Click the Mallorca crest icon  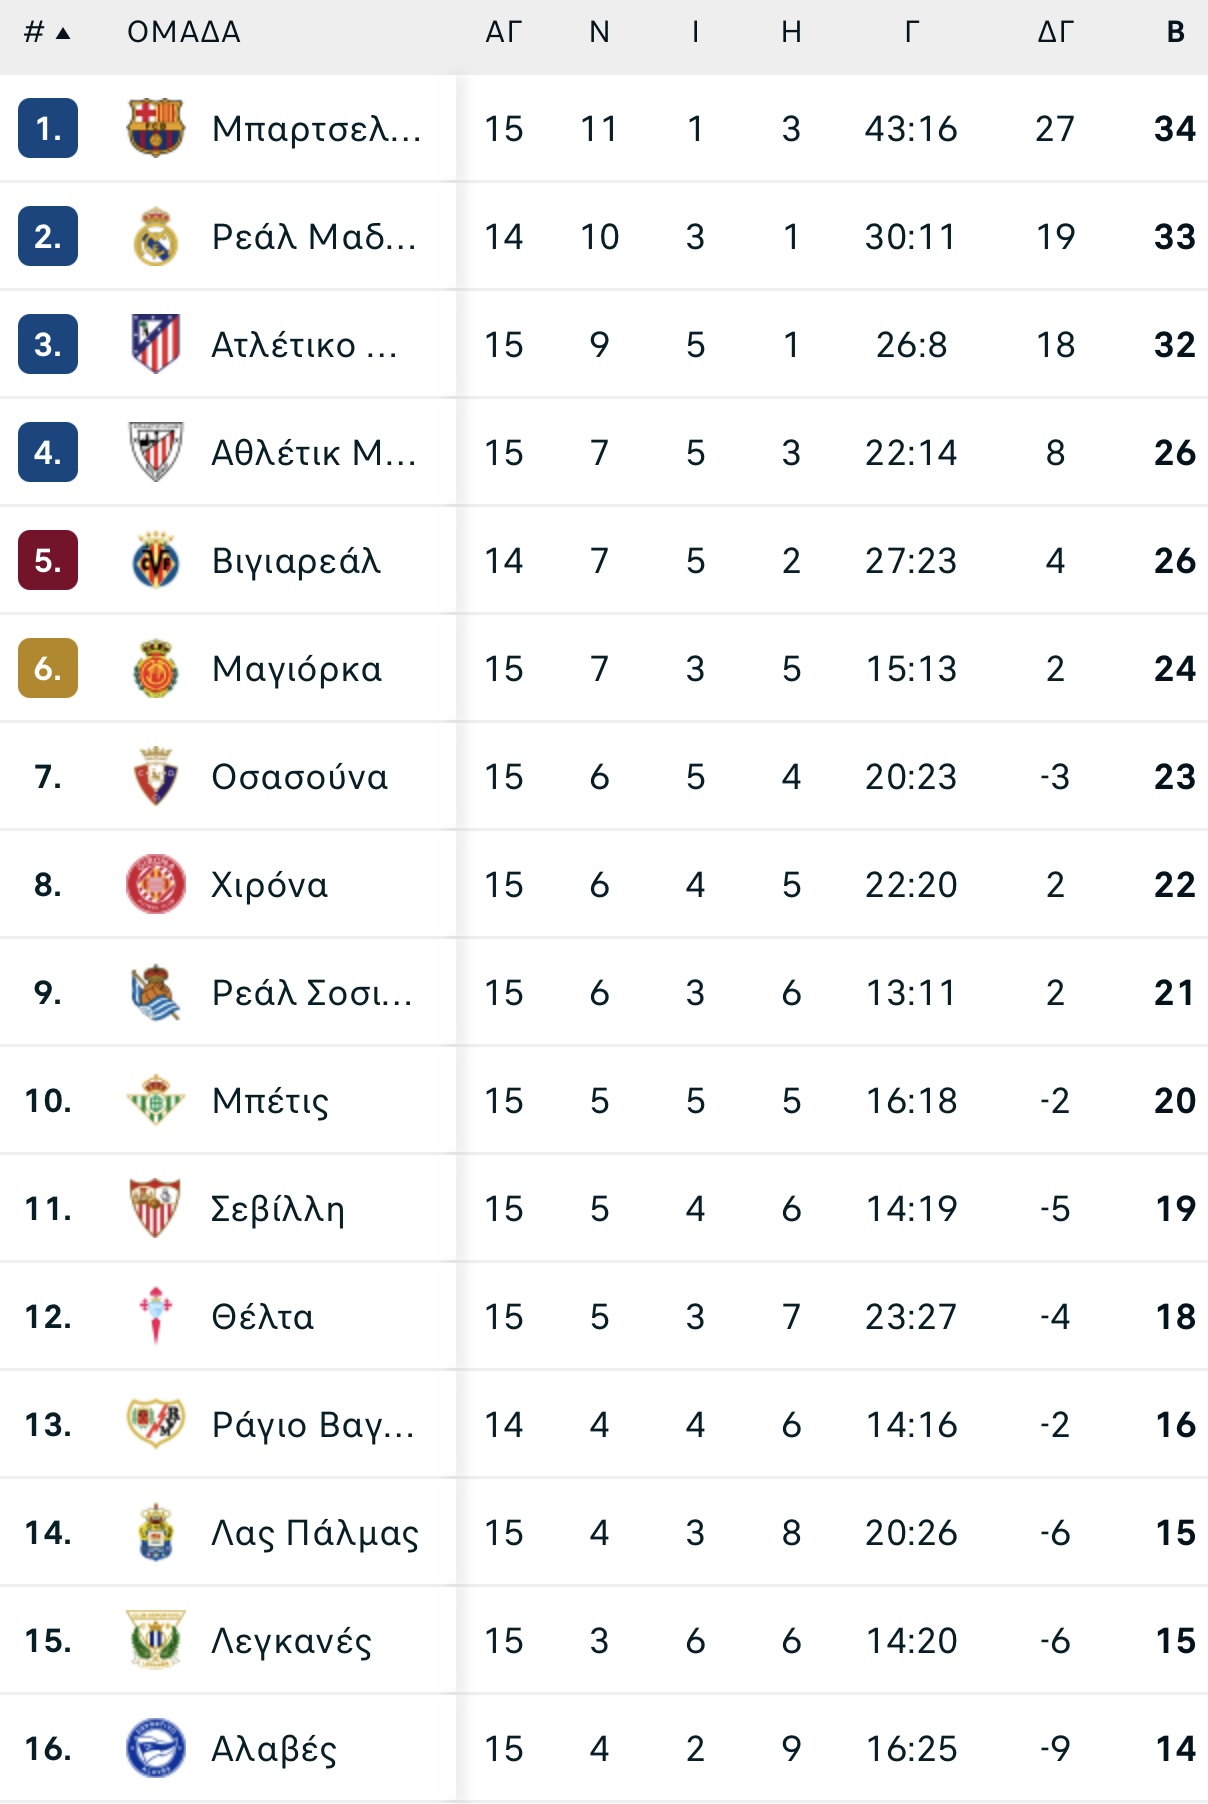[x=155, y=668]
